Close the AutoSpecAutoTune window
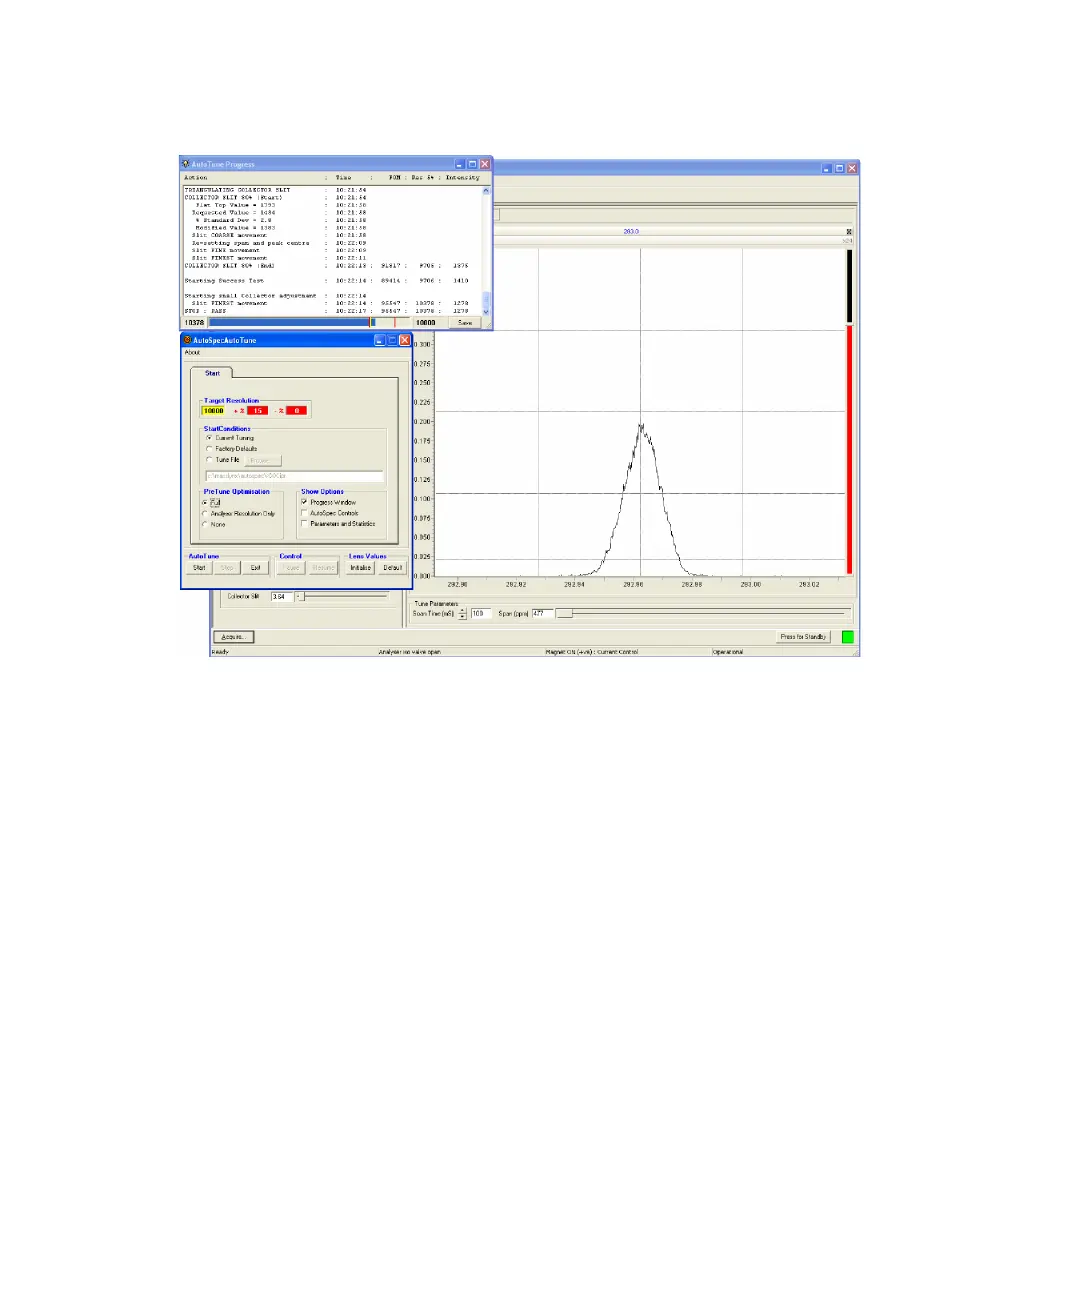This screenshot has height=1296, width=1080. [x=405, y=340]
